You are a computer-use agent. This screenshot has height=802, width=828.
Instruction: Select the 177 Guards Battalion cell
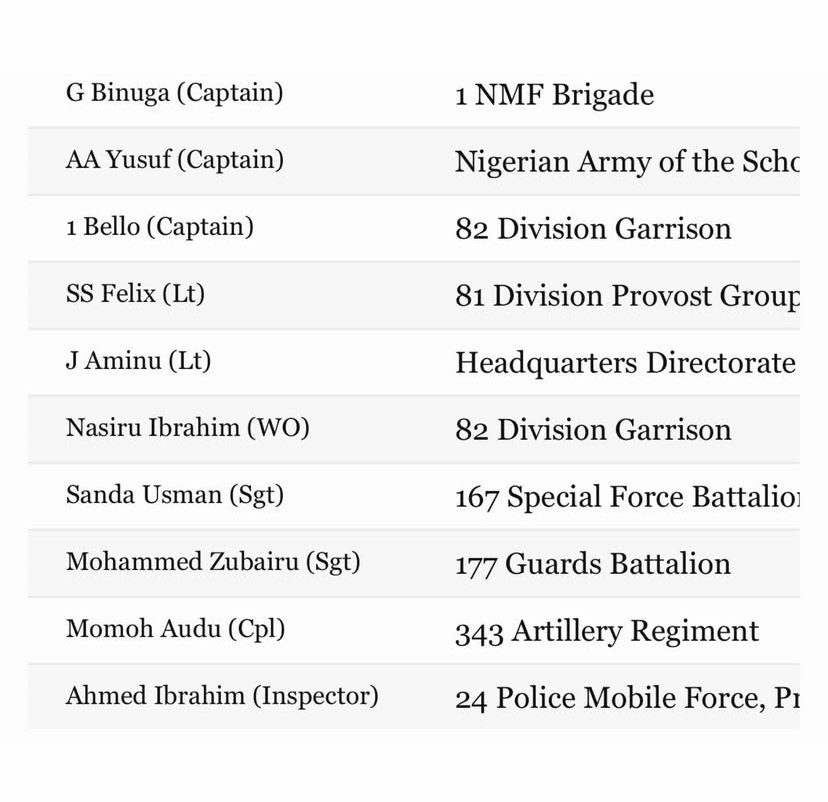593,564
